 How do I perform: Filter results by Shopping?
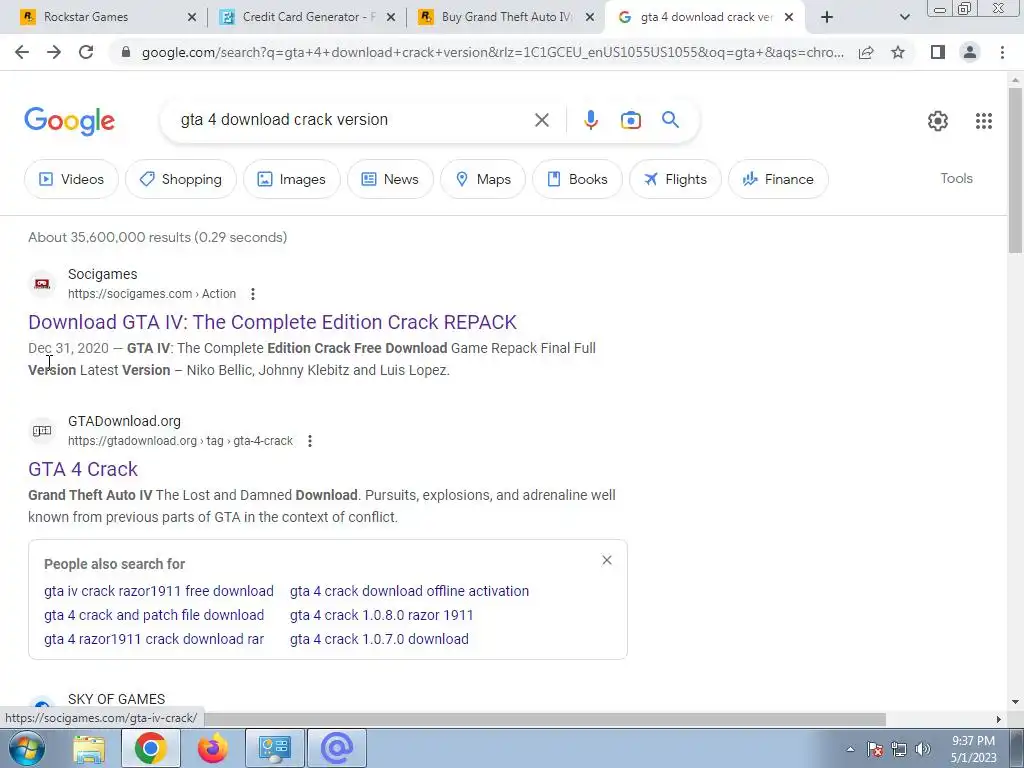[181, 179]
